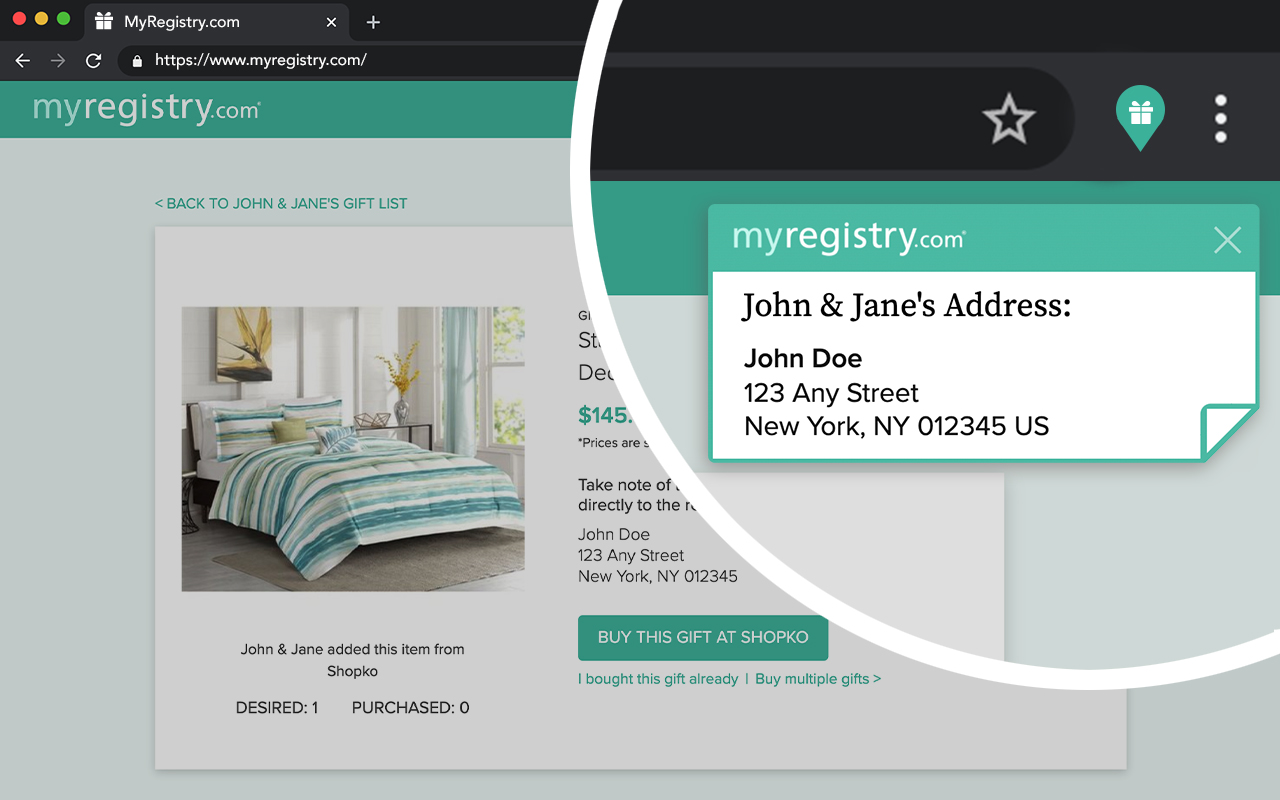
Task: Select the MyRegistry.com browser tab
Action: pos(217,22)
